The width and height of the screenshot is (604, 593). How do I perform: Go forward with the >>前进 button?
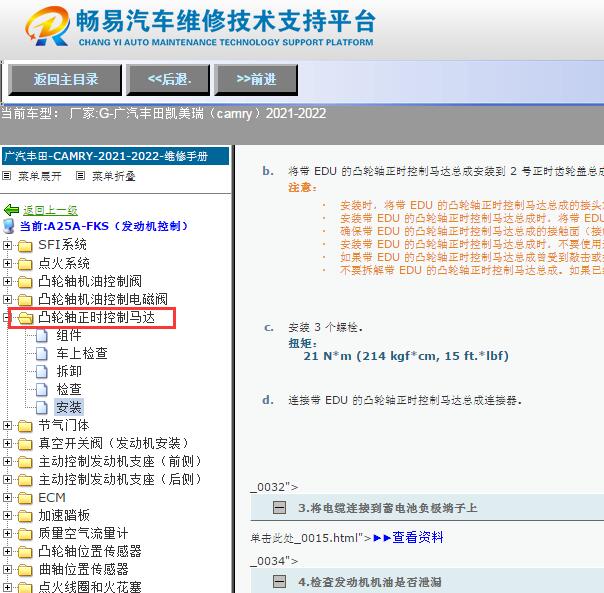[256, 80]
